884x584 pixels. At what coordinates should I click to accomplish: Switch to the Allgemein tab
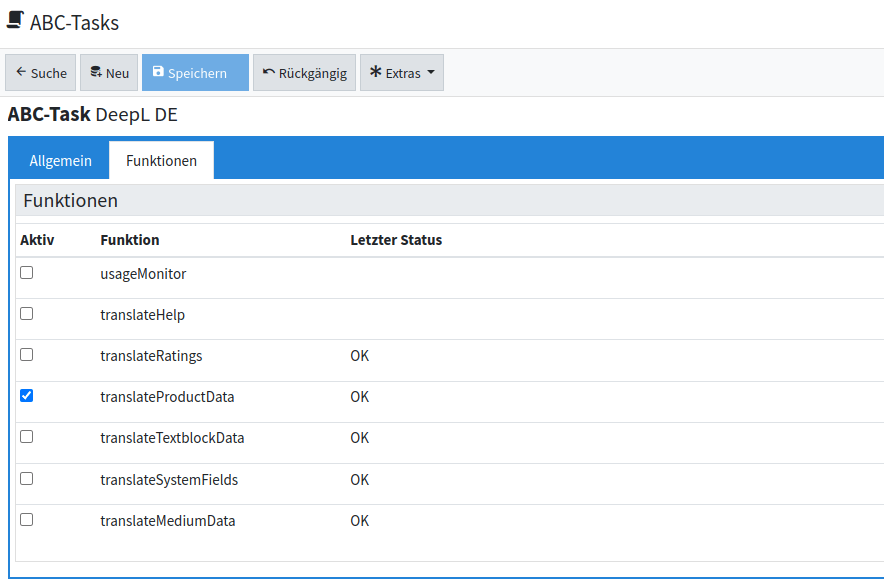click(x=61, y=161)
